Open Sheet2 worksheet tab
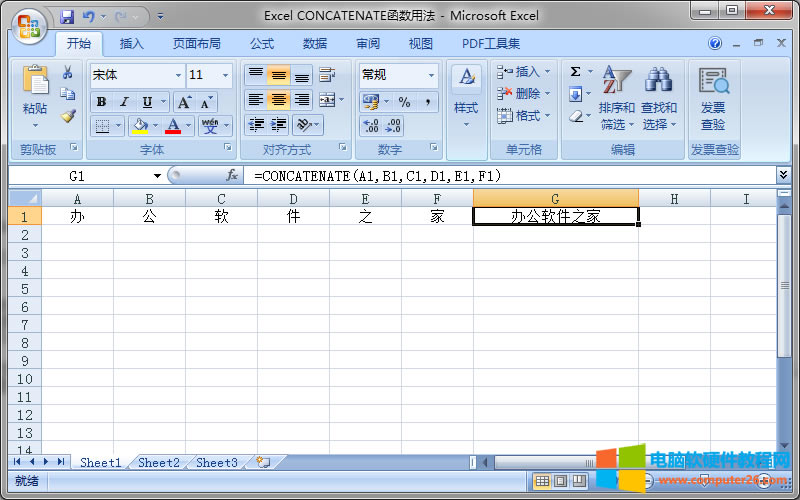Screen dimensions: 800x500 [159, 463]
